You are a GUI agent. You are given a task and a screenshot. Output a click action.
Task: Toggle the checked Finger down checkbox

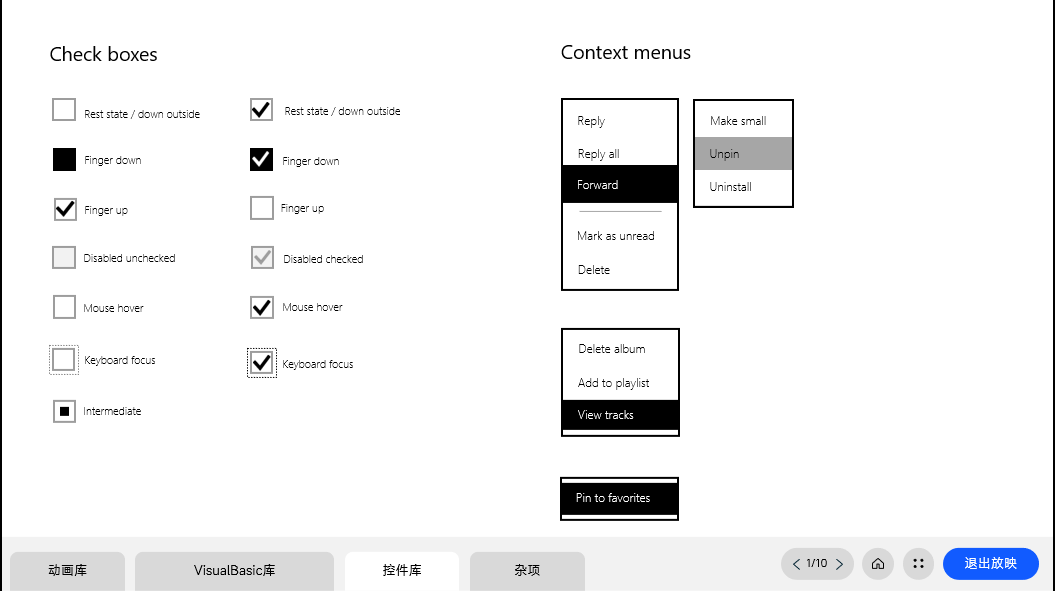[261, 159]
